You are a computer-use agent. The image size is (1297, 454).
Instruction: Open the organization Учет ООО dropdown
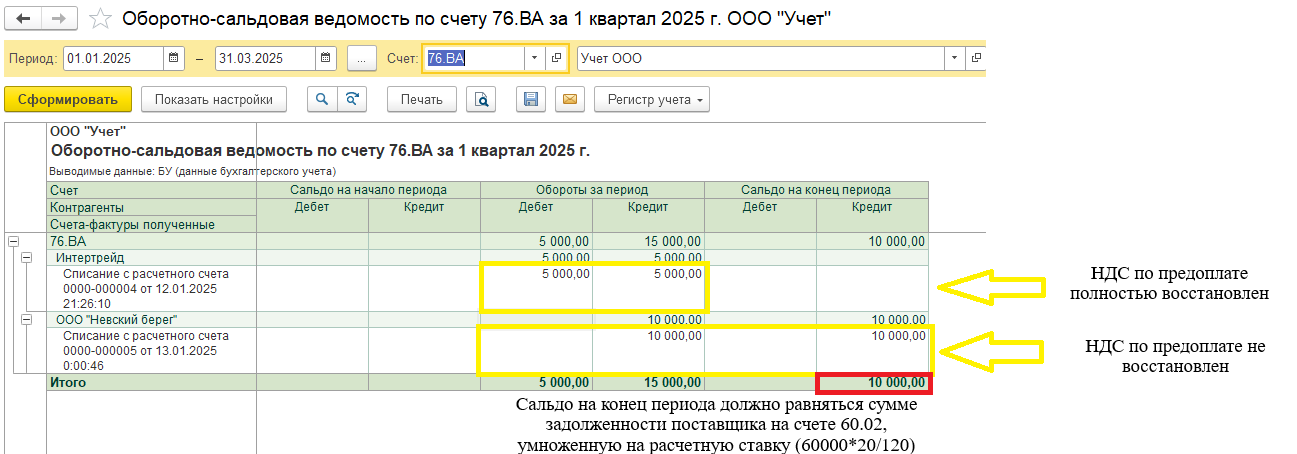[955, 58]
